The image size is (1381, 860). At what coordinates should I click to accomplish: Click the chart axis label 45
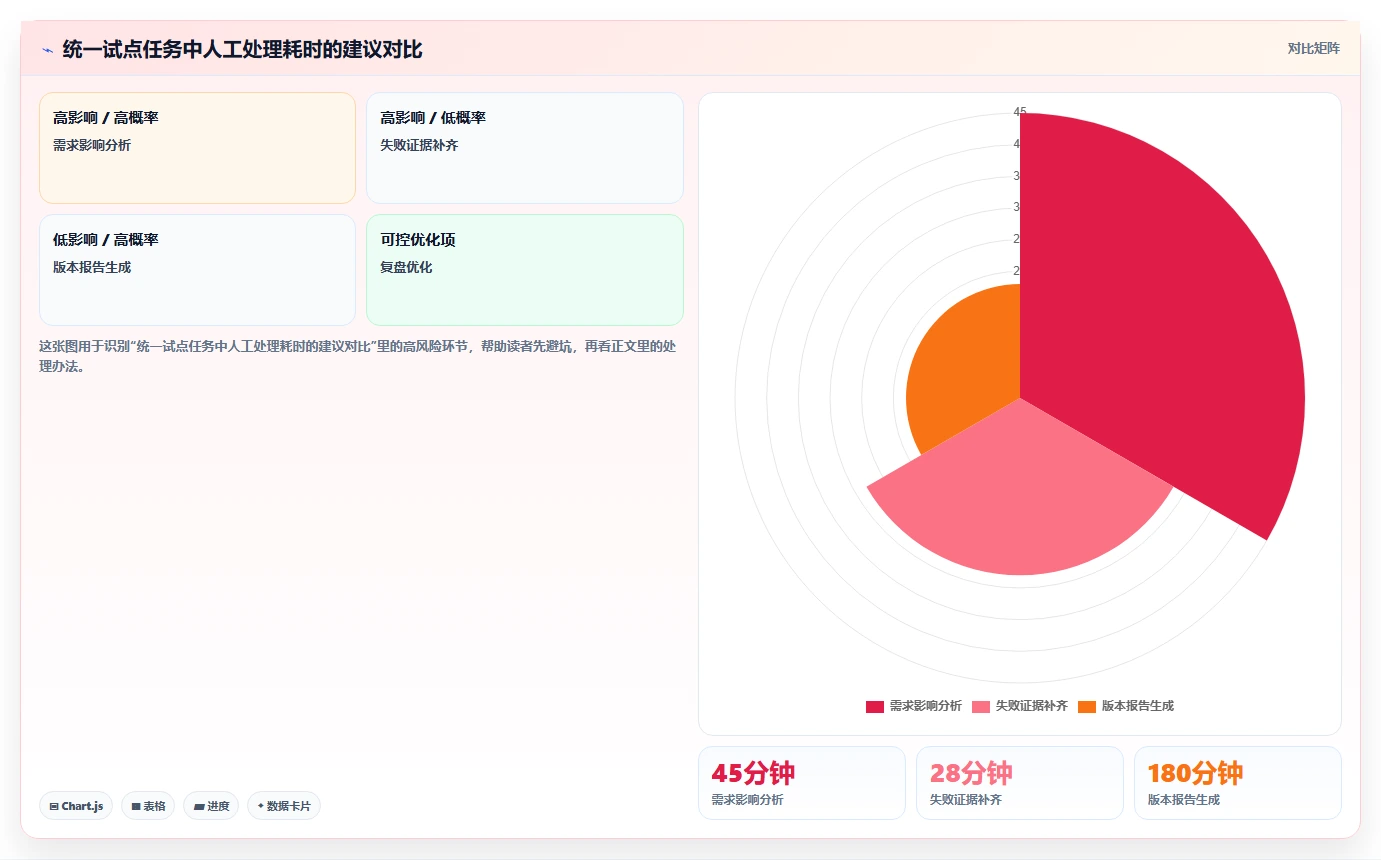[1020, 112]
